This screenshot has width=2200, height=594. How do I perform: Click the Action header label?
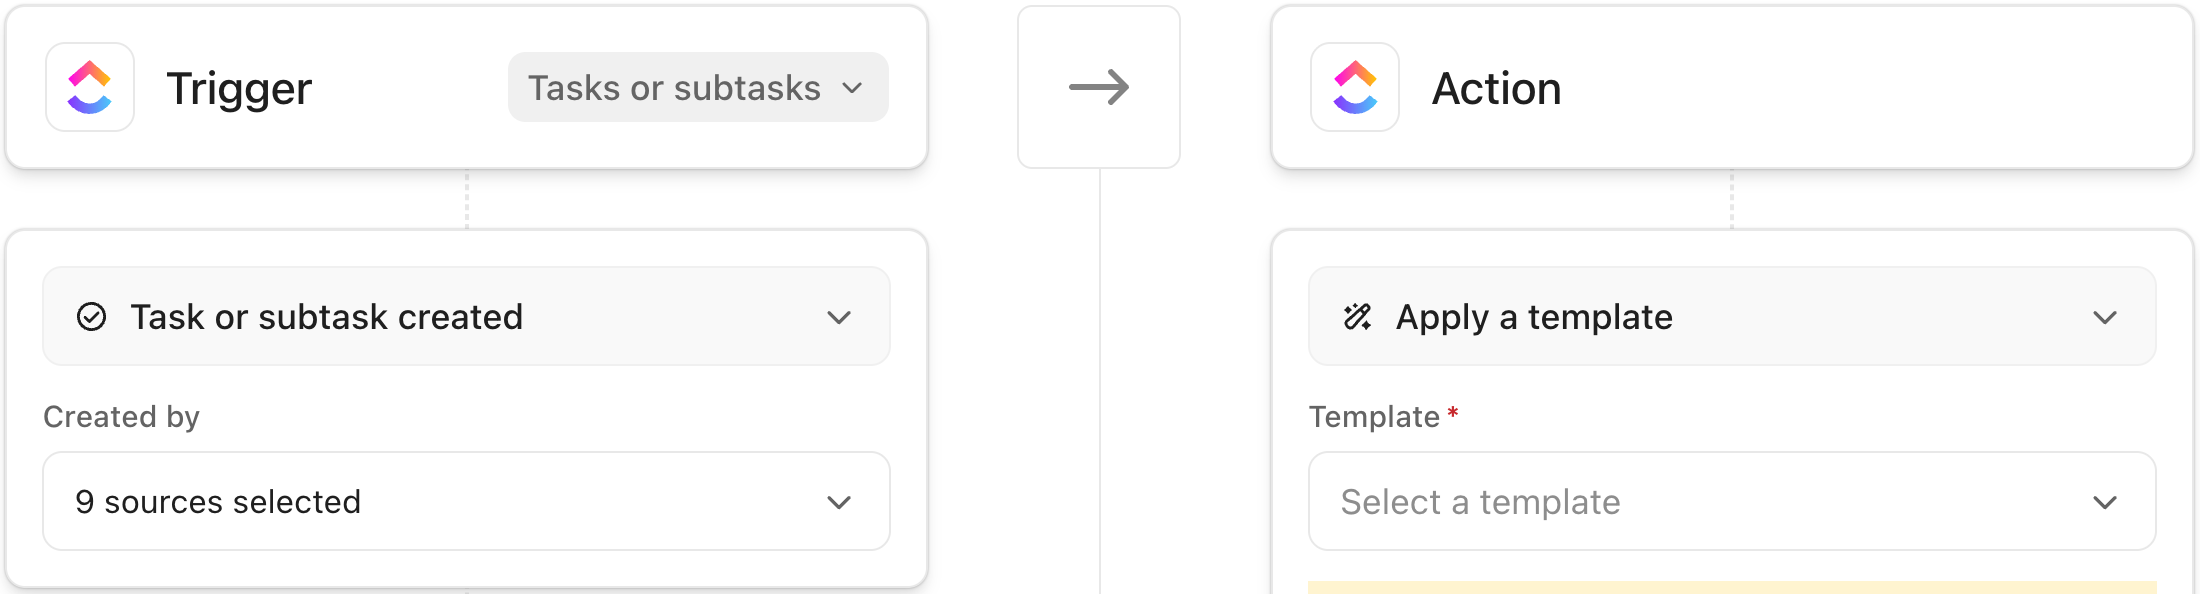[x=1497, y=88]
